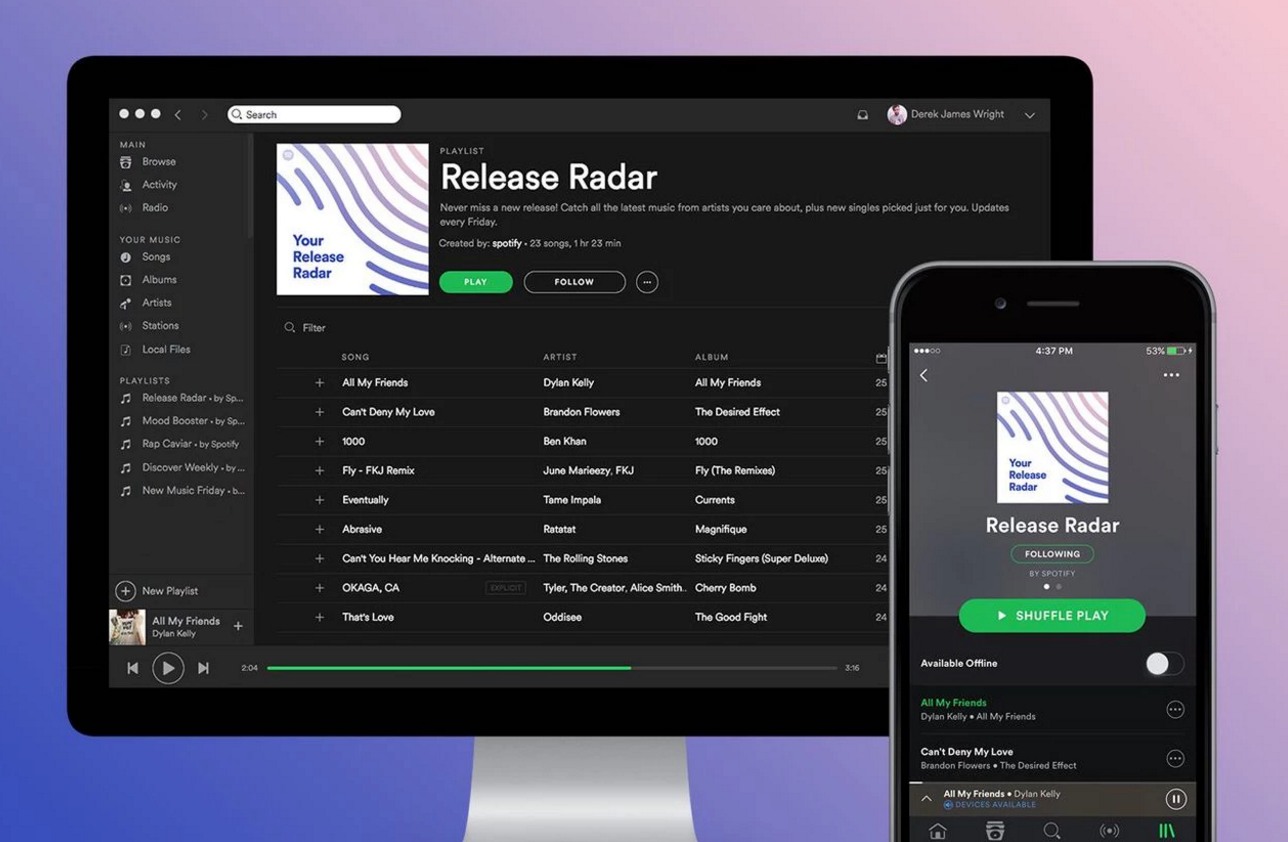Go to Albums under Your Music

[148, 280]
